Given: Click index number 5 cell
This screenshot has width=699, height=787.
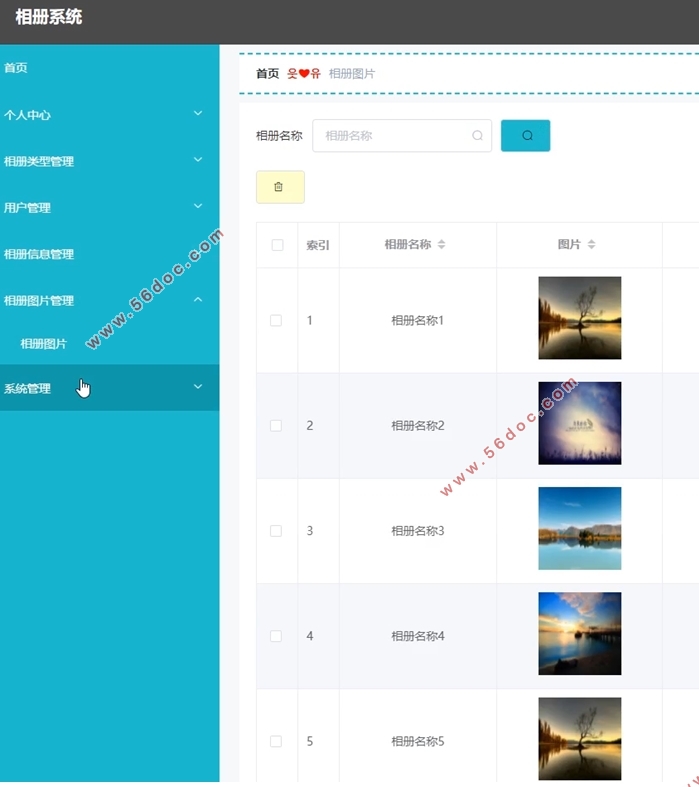Looking at the screenshot, I should pyautogui.click(x=310, y=741).
